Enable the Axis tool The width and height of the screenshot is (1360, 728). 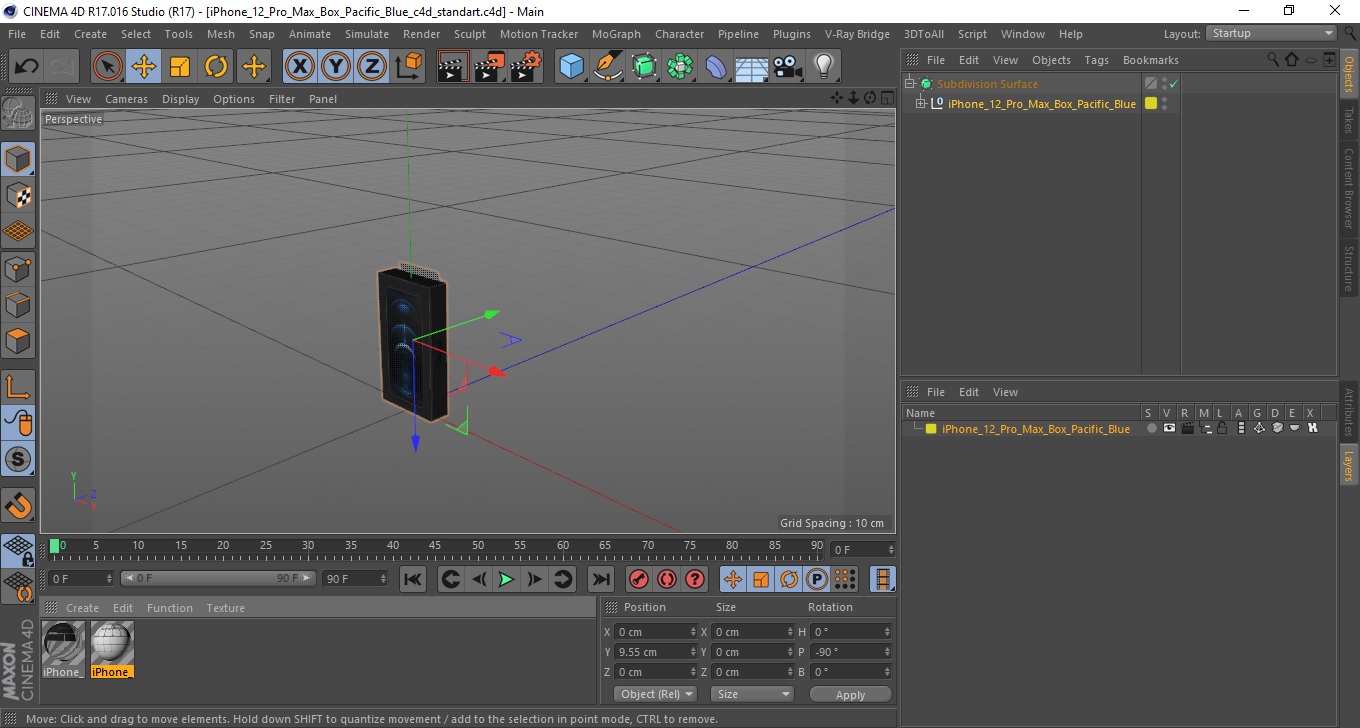[18, 387]
